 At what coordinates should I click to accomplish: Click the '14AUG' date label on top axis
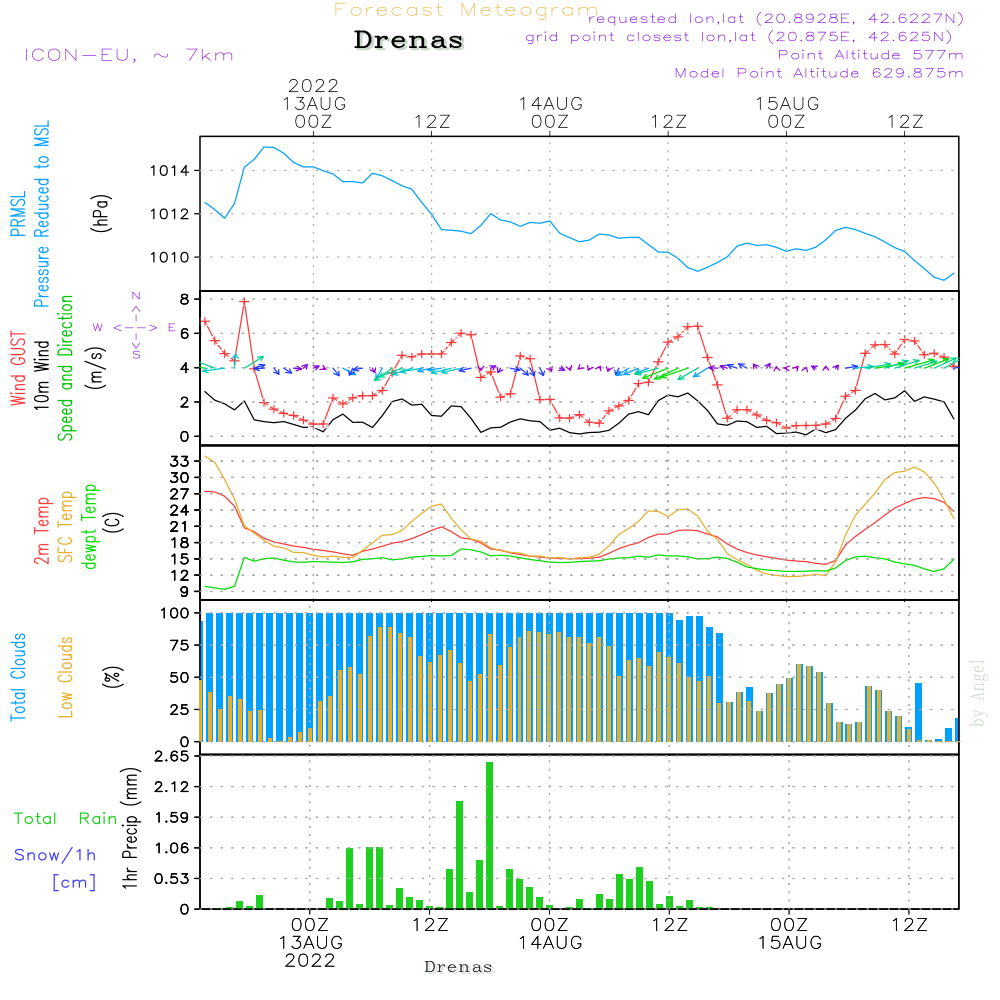pyautogui.click(x=550, y=103)
